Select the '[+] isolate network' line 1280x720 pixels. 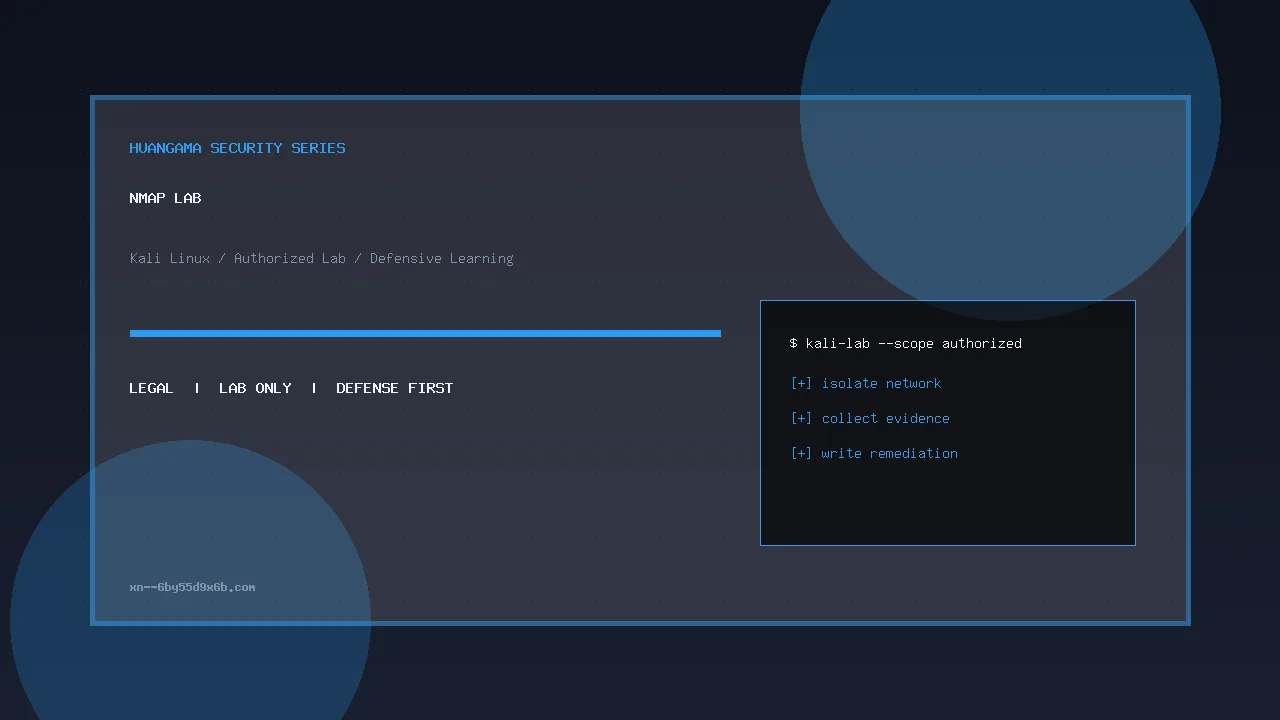coord(865,383)
